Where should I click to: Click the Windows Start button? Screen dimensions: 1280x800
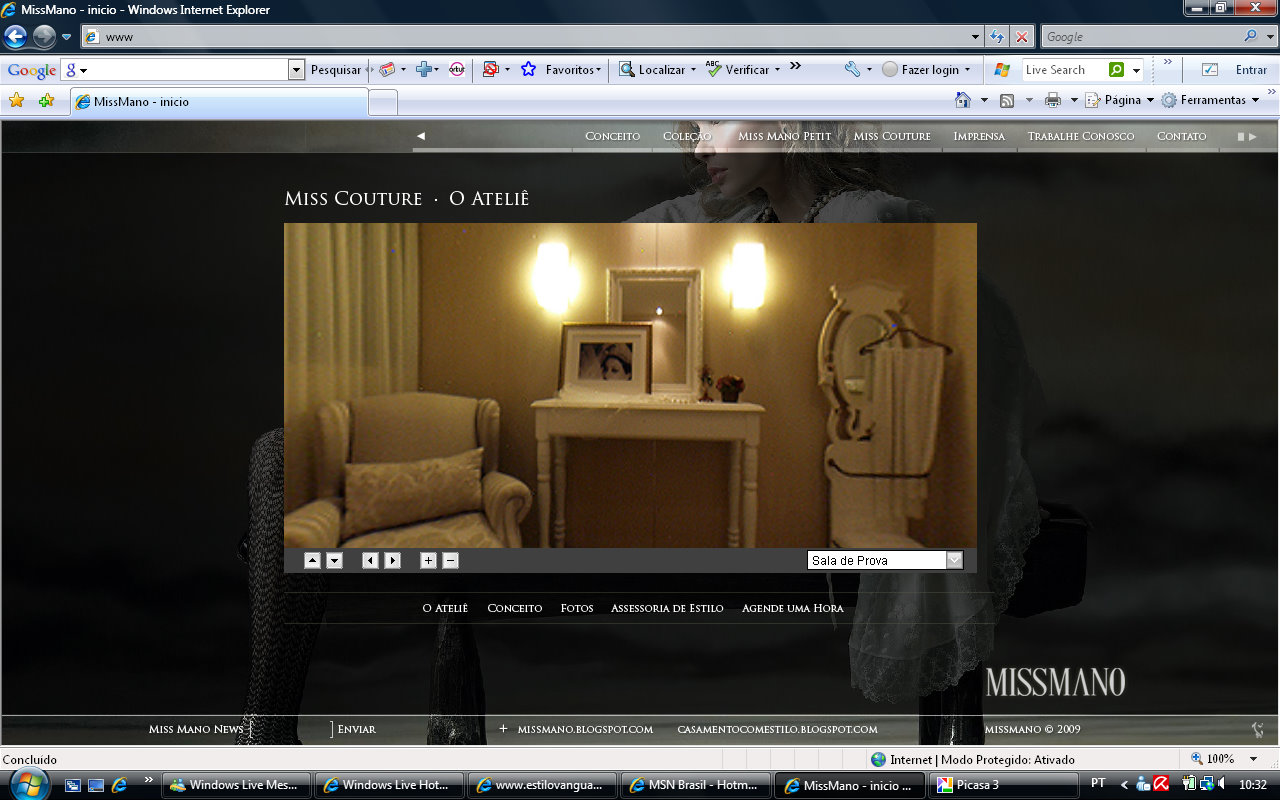30,783
